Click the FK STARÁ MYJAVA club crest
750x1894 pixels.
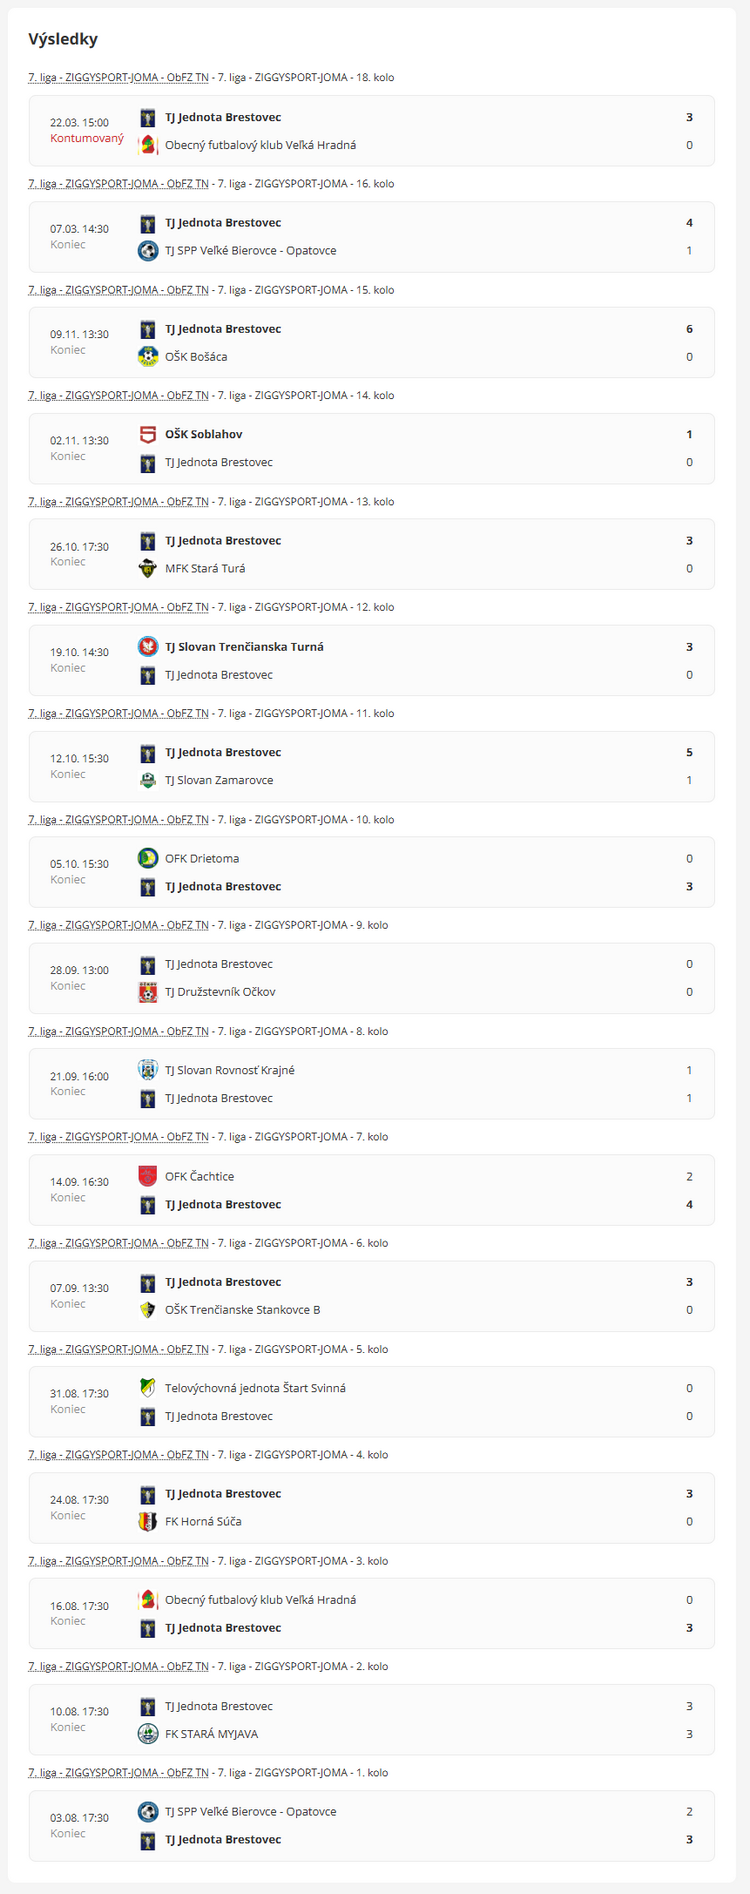[x=148, y=1734]
